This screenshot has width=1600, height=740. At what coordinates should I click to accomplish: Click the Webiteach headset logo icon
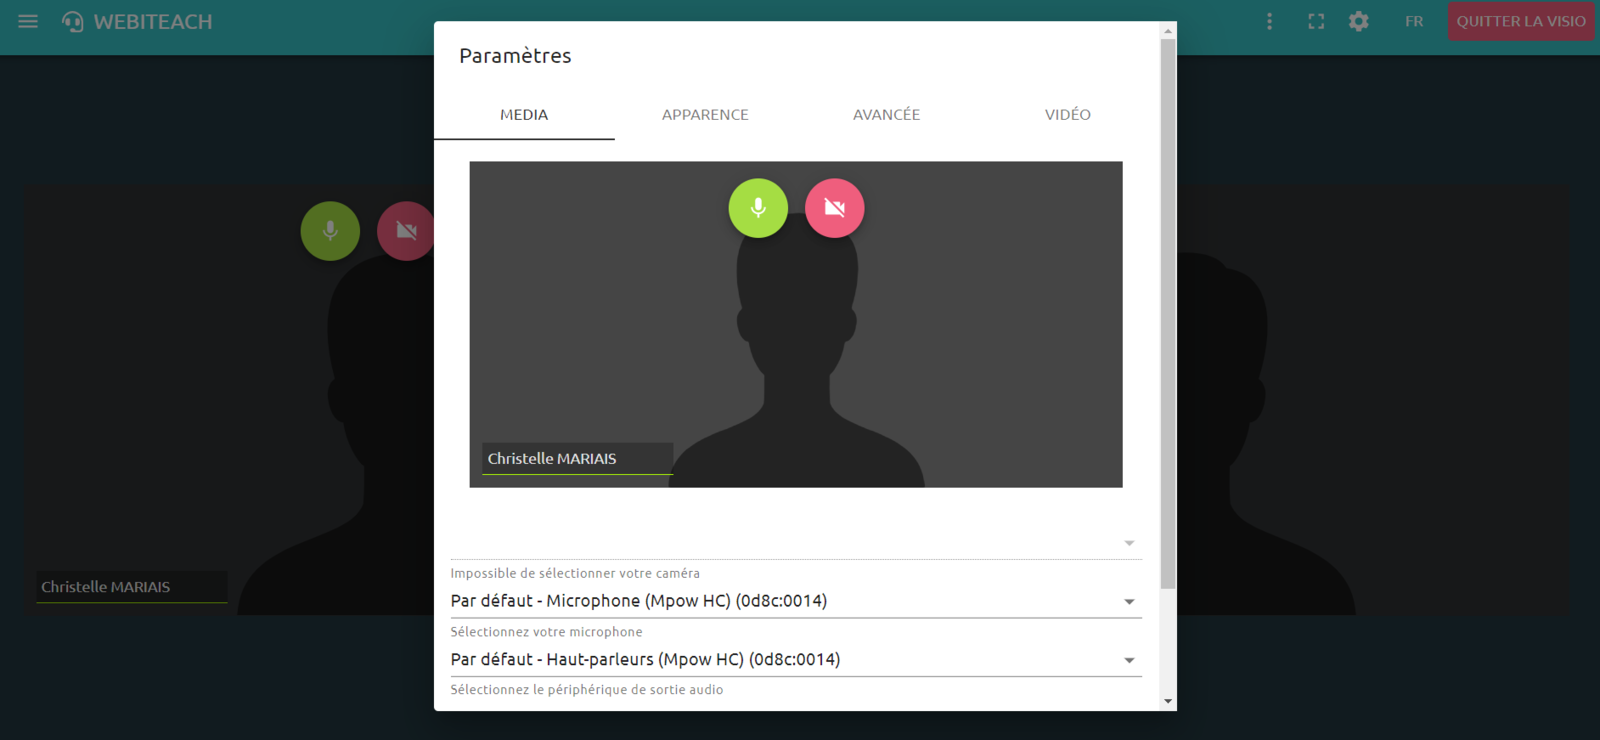(73, 21)
